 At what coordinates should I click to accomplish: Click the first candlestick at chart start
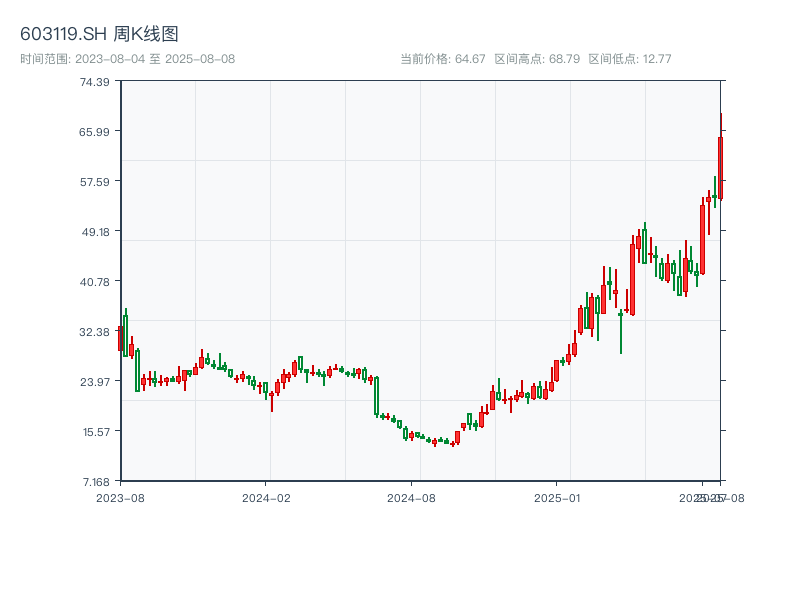point(120,338)
